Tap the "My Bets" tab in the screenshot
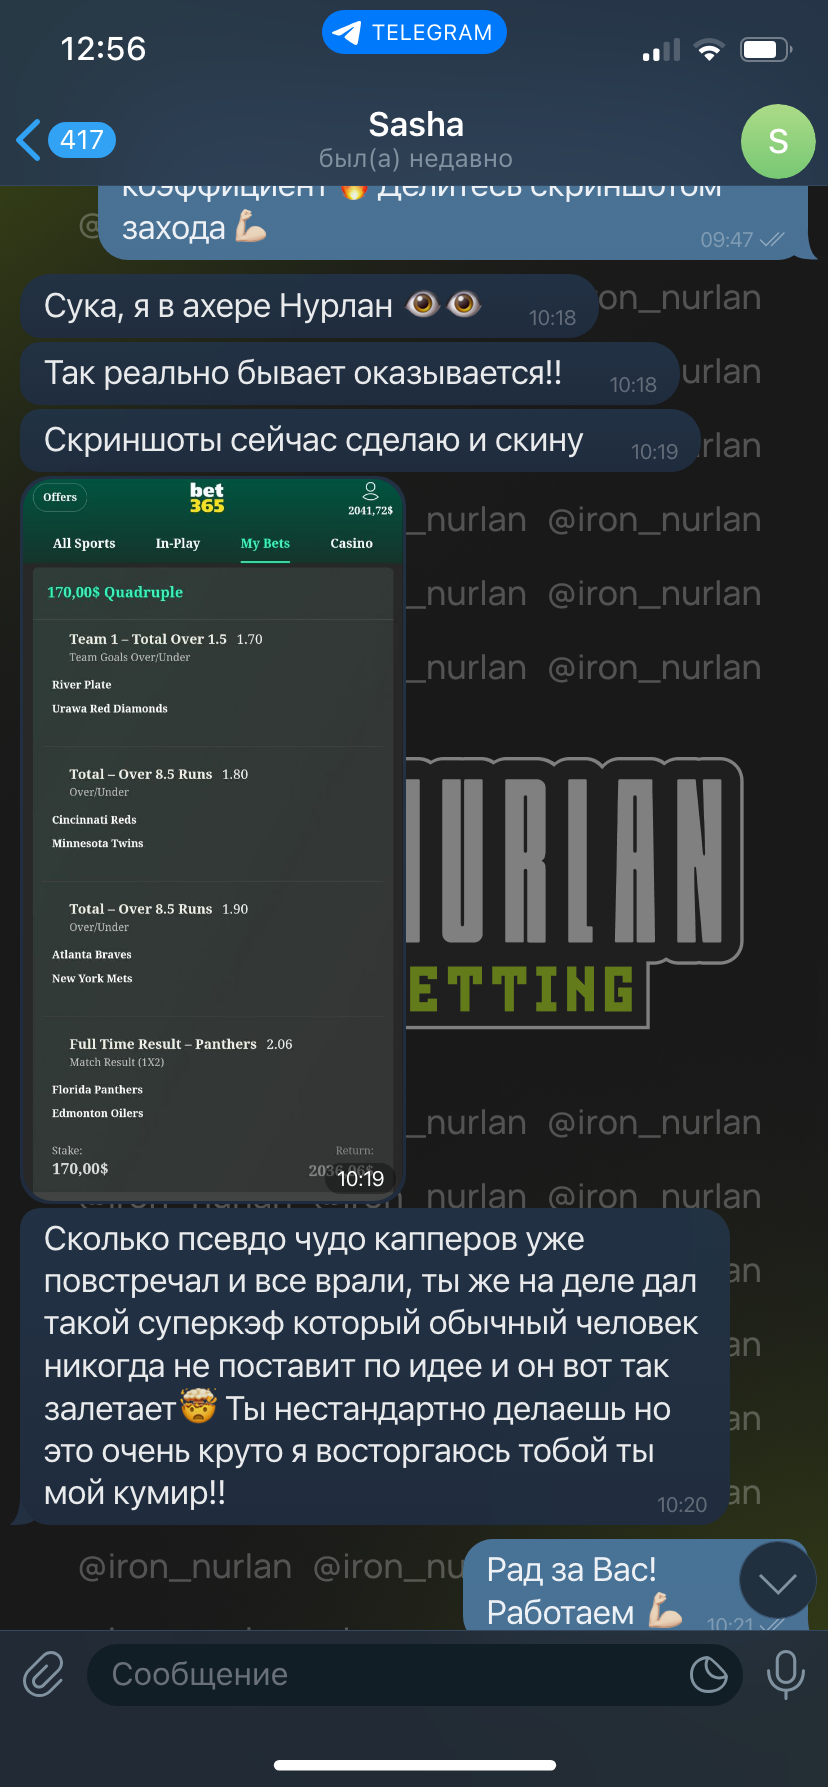Screen dimensions: 828x1787 click(265, 543)
